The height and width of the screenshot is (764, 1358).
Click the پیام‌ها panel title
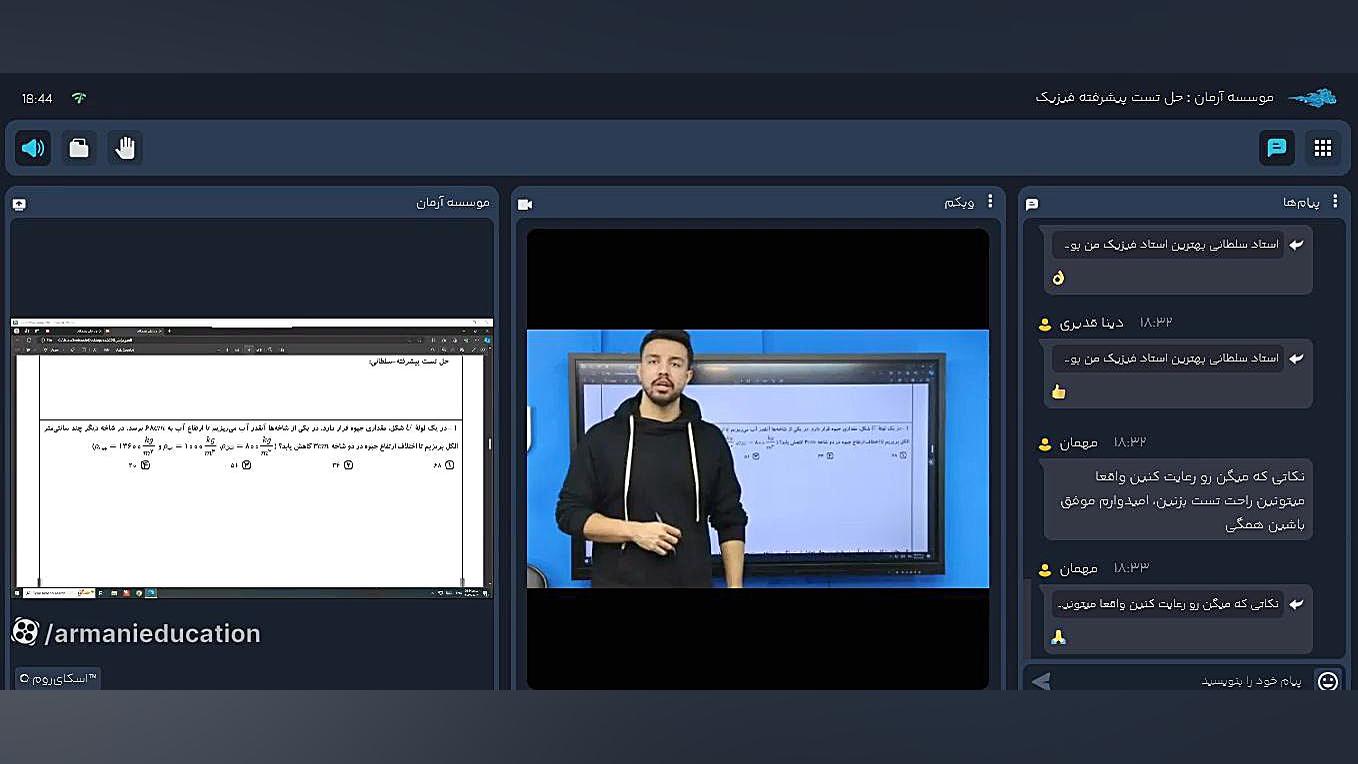click(1301, 202)
